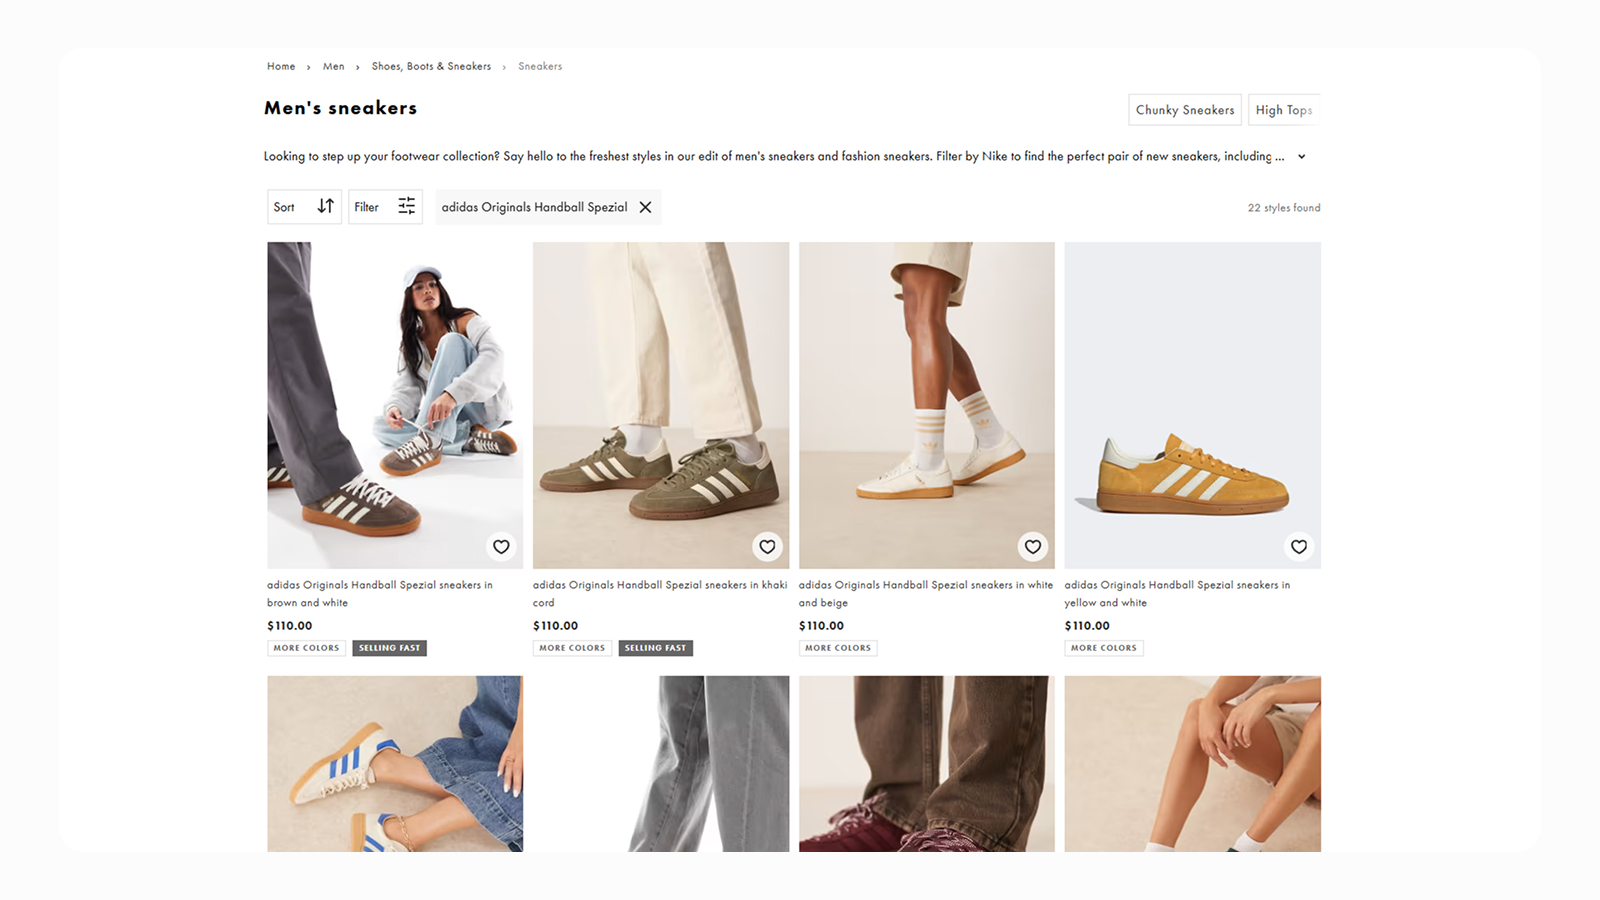
Task: Toggle the wishlist heart on white and beige sneakers
Action: [1033, 547]
